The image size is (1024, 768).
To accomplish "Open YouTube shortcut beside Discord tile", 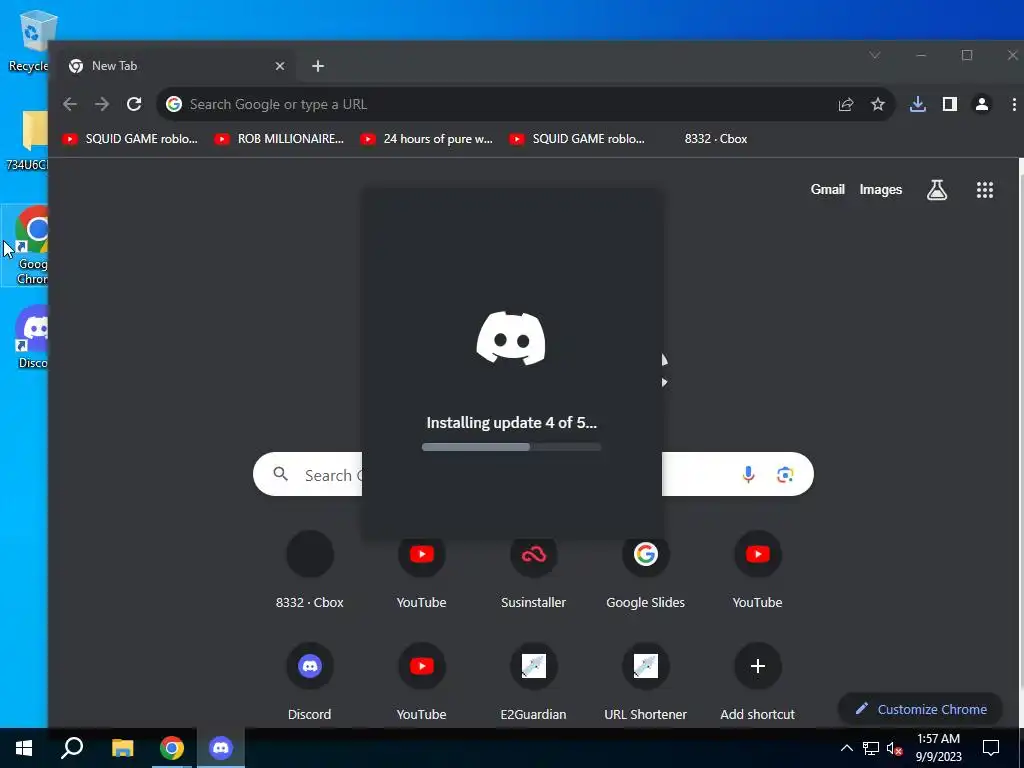I will click(421, 683).
